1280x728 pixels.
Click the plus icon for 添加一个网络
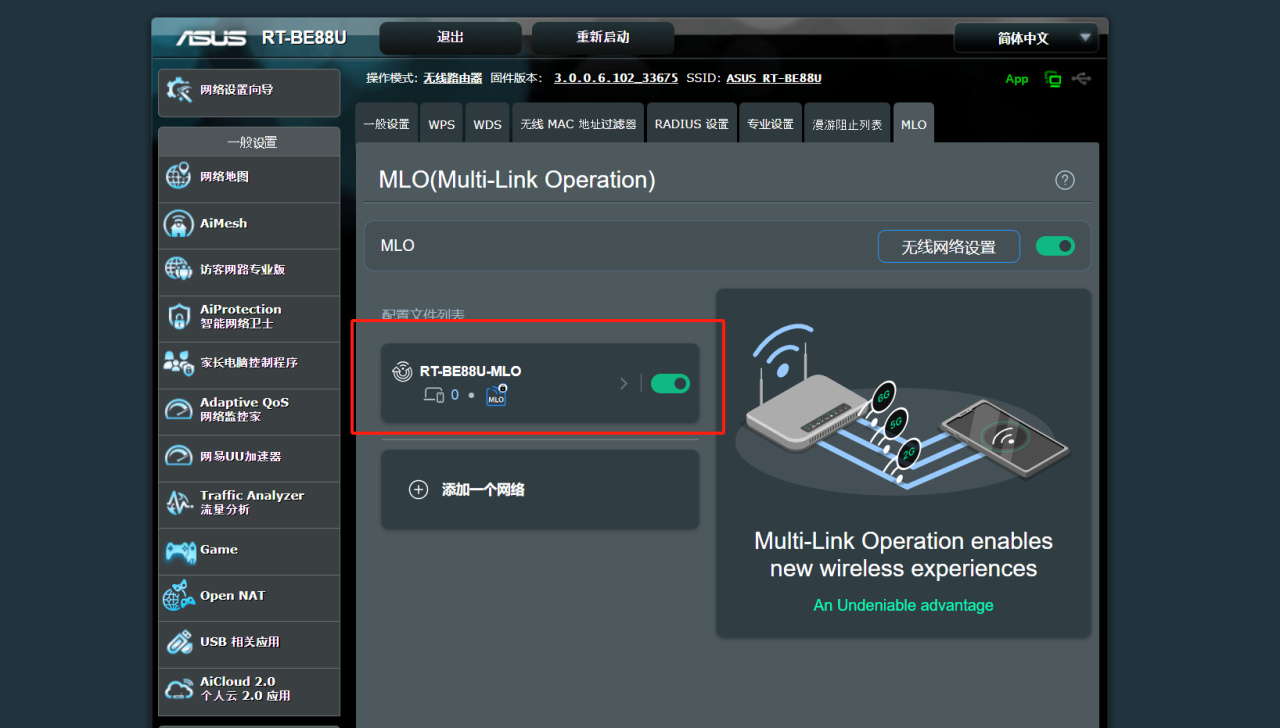(419, 490)
